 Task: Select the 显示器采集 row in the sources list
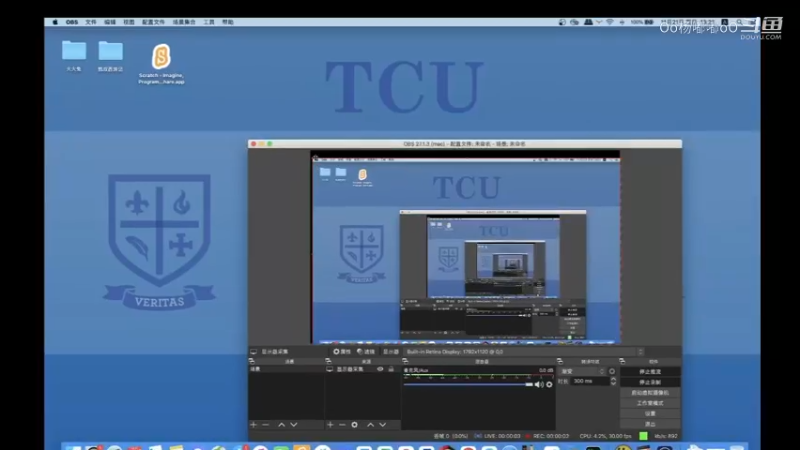pyautogui.click(x=363, y=369)
